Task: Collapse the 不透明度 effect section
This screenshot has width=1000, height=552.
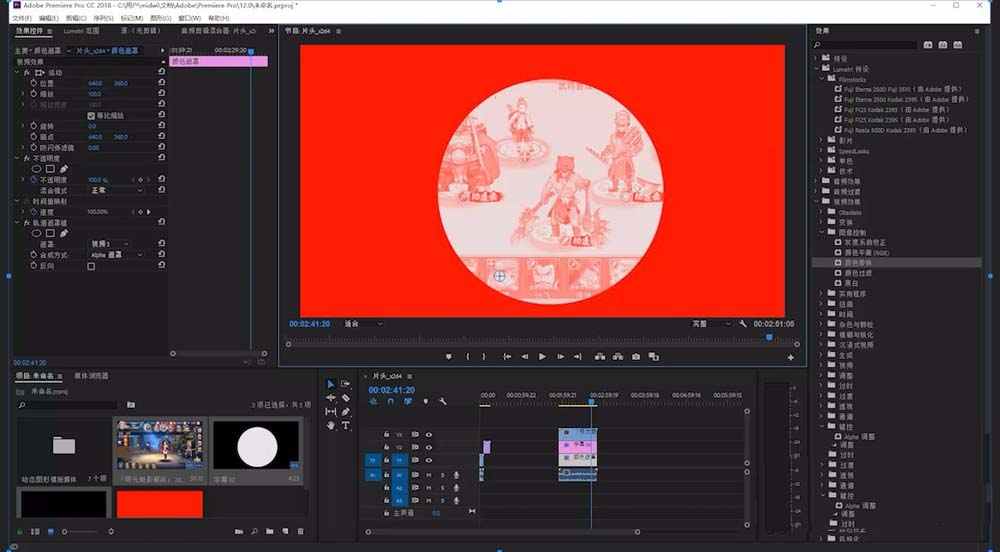Action: 17,159
